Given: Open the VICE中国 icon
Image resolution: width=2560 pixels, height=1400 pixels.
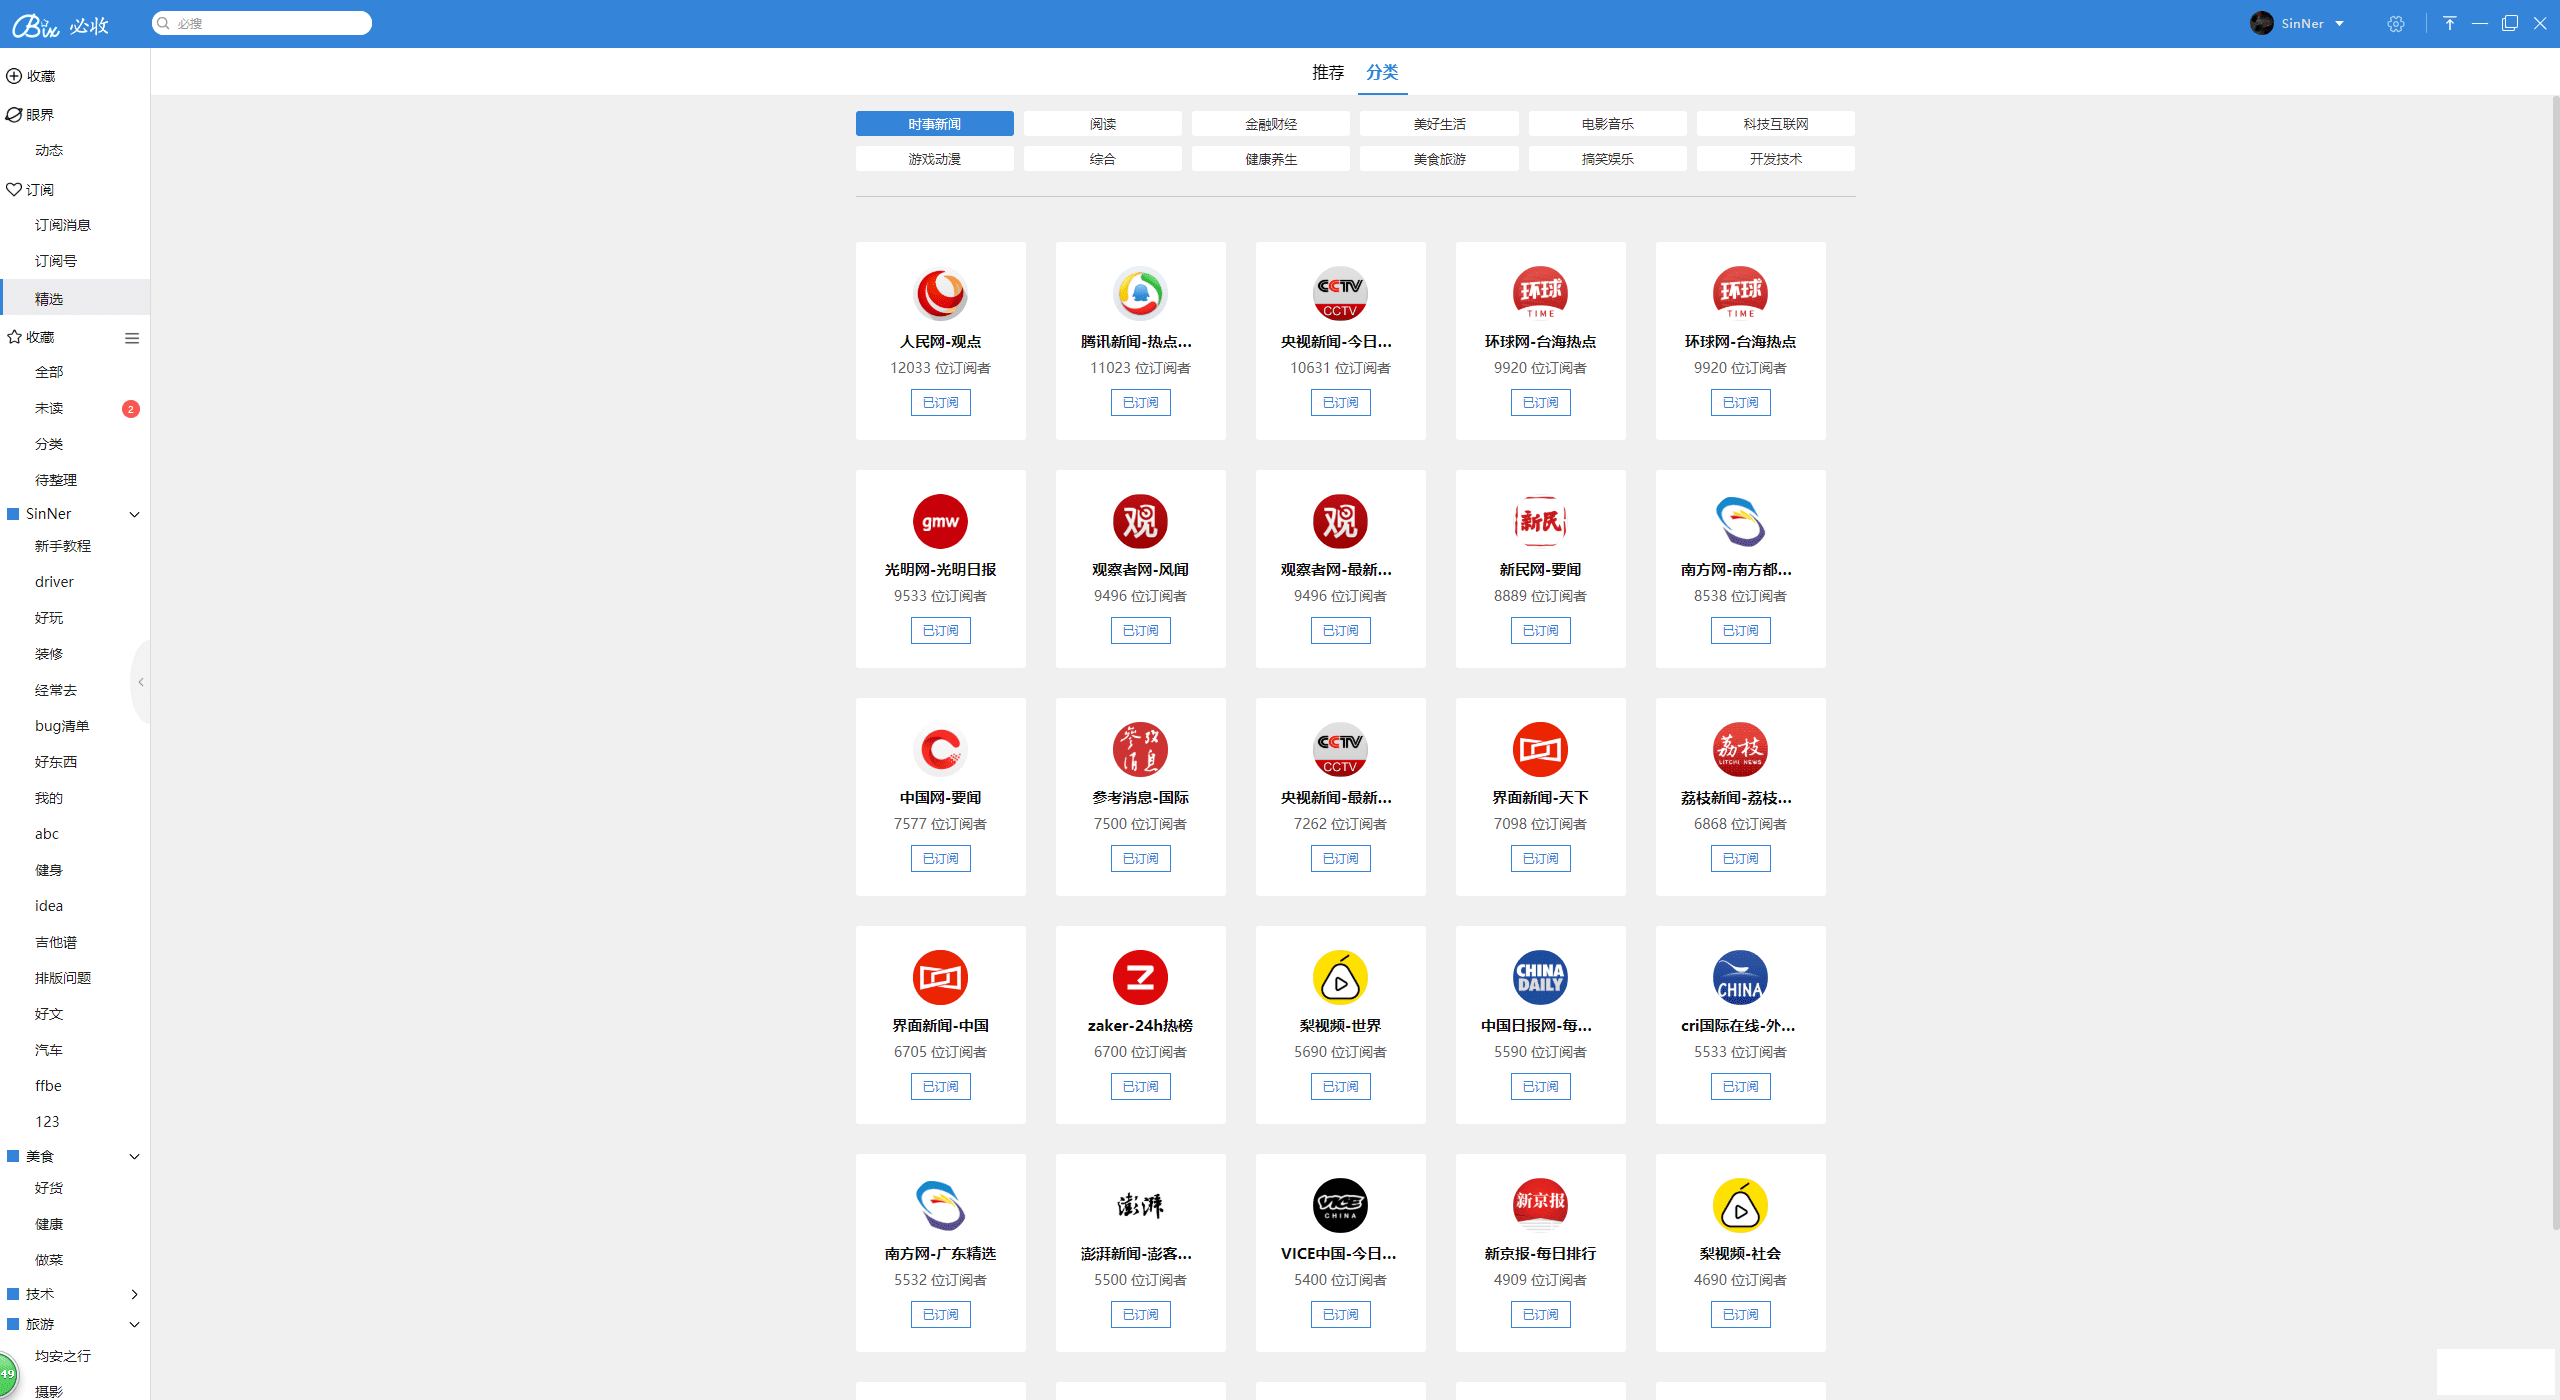Looking at the screenshot, I should [1340, 1205].
